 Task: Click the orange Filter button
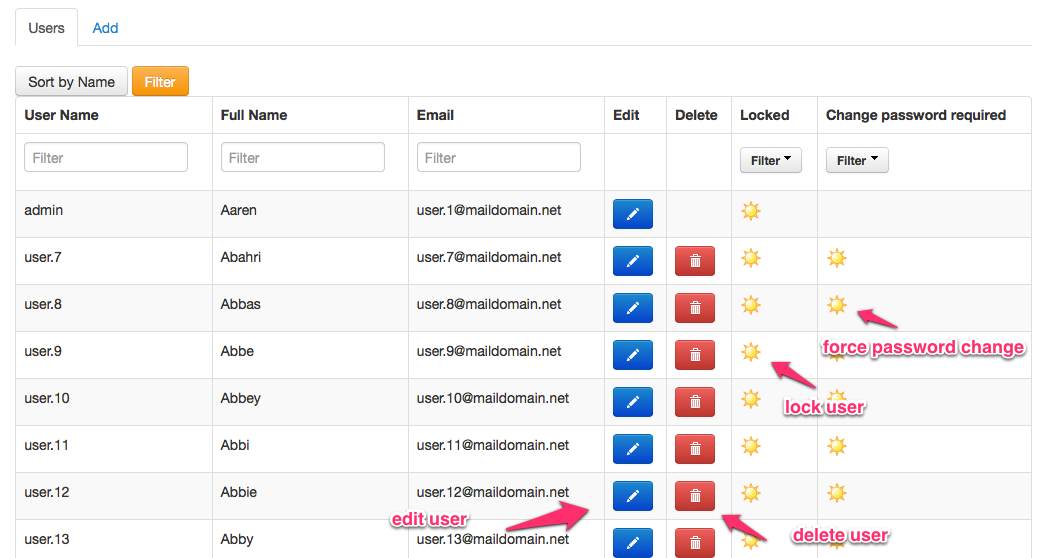[160, 82]
